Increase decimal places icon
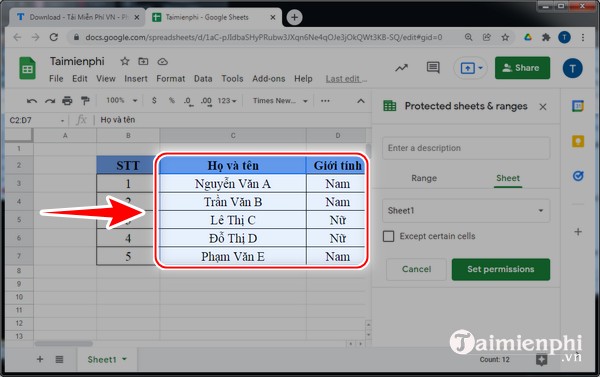Screen dimensions: 600x377 (x=206, y=101)
